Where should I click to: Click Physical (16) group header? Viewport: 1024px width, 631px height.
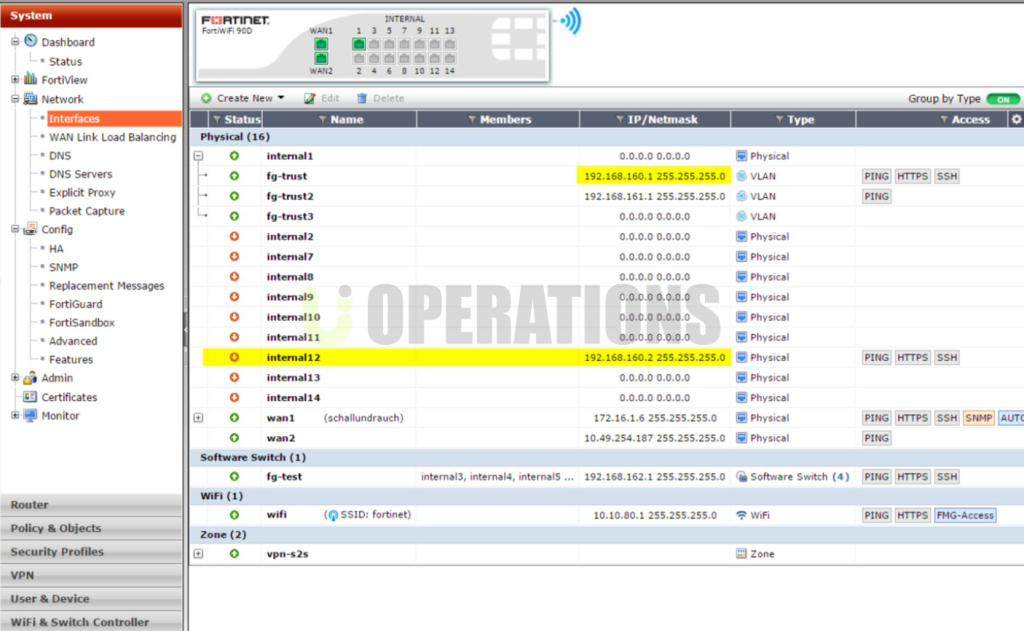(x=234, y=137)
